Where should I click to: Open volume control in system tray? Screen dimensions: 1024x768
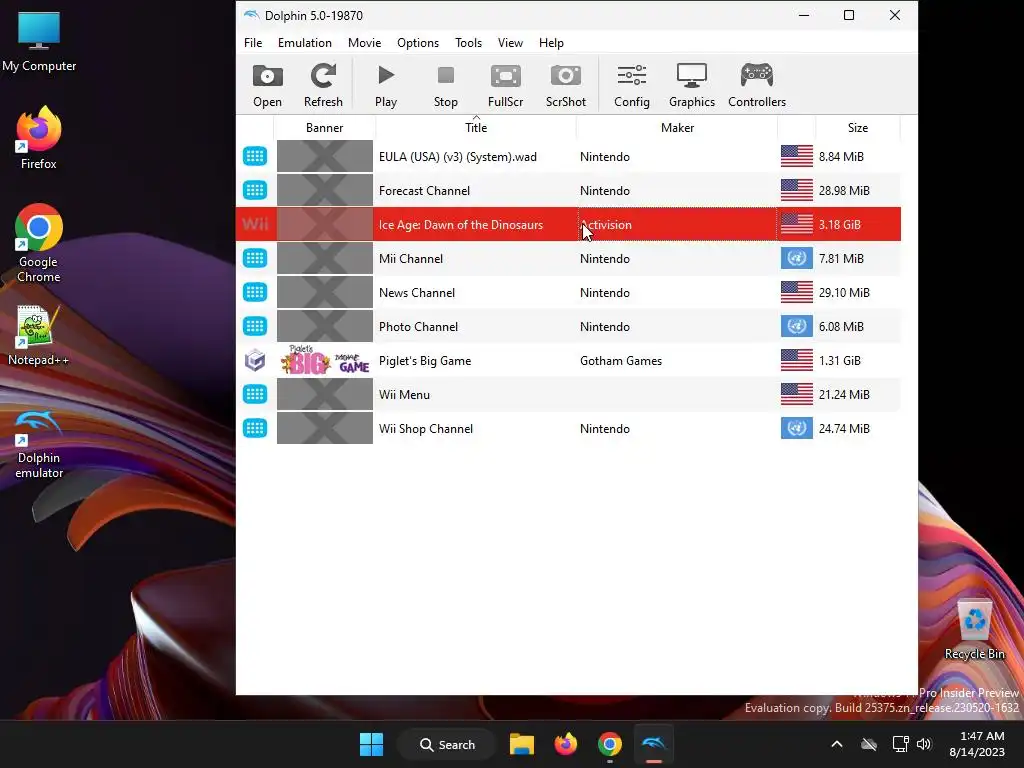coord(923,744)
